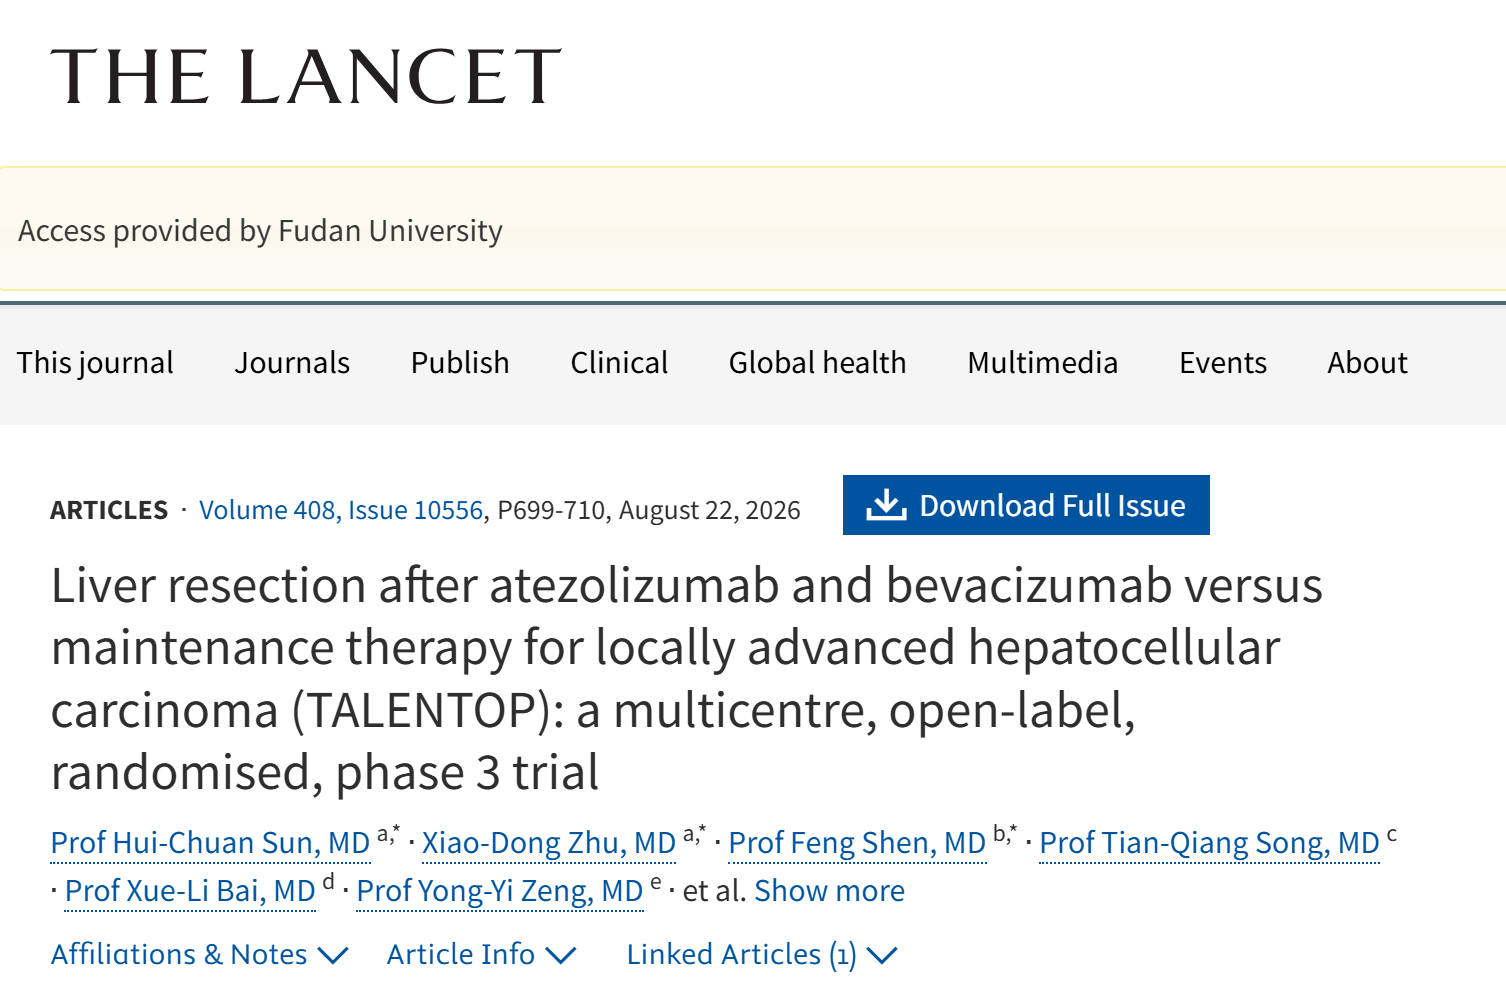Open author Prof Hui-Chuan Sun, MD
Image resolution: width=1506 pixels, height=984 pixels.
210,843
